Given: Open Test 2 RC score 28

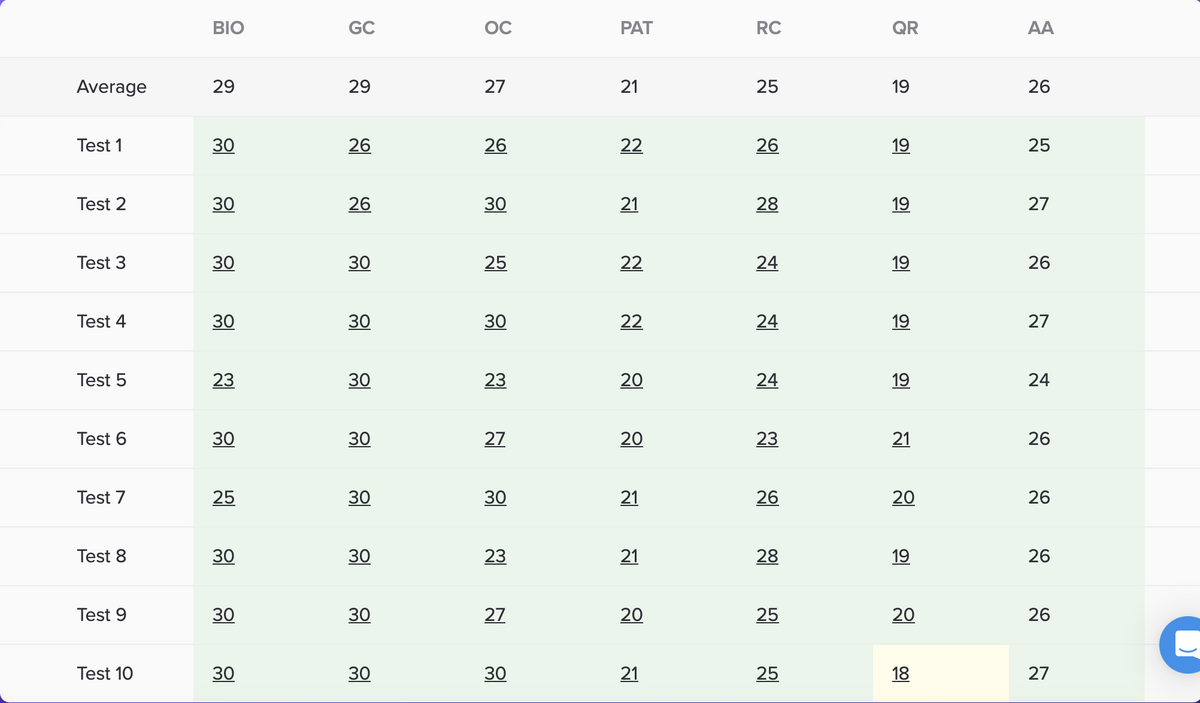Looking at the screenshot, I should pos(767,204).
